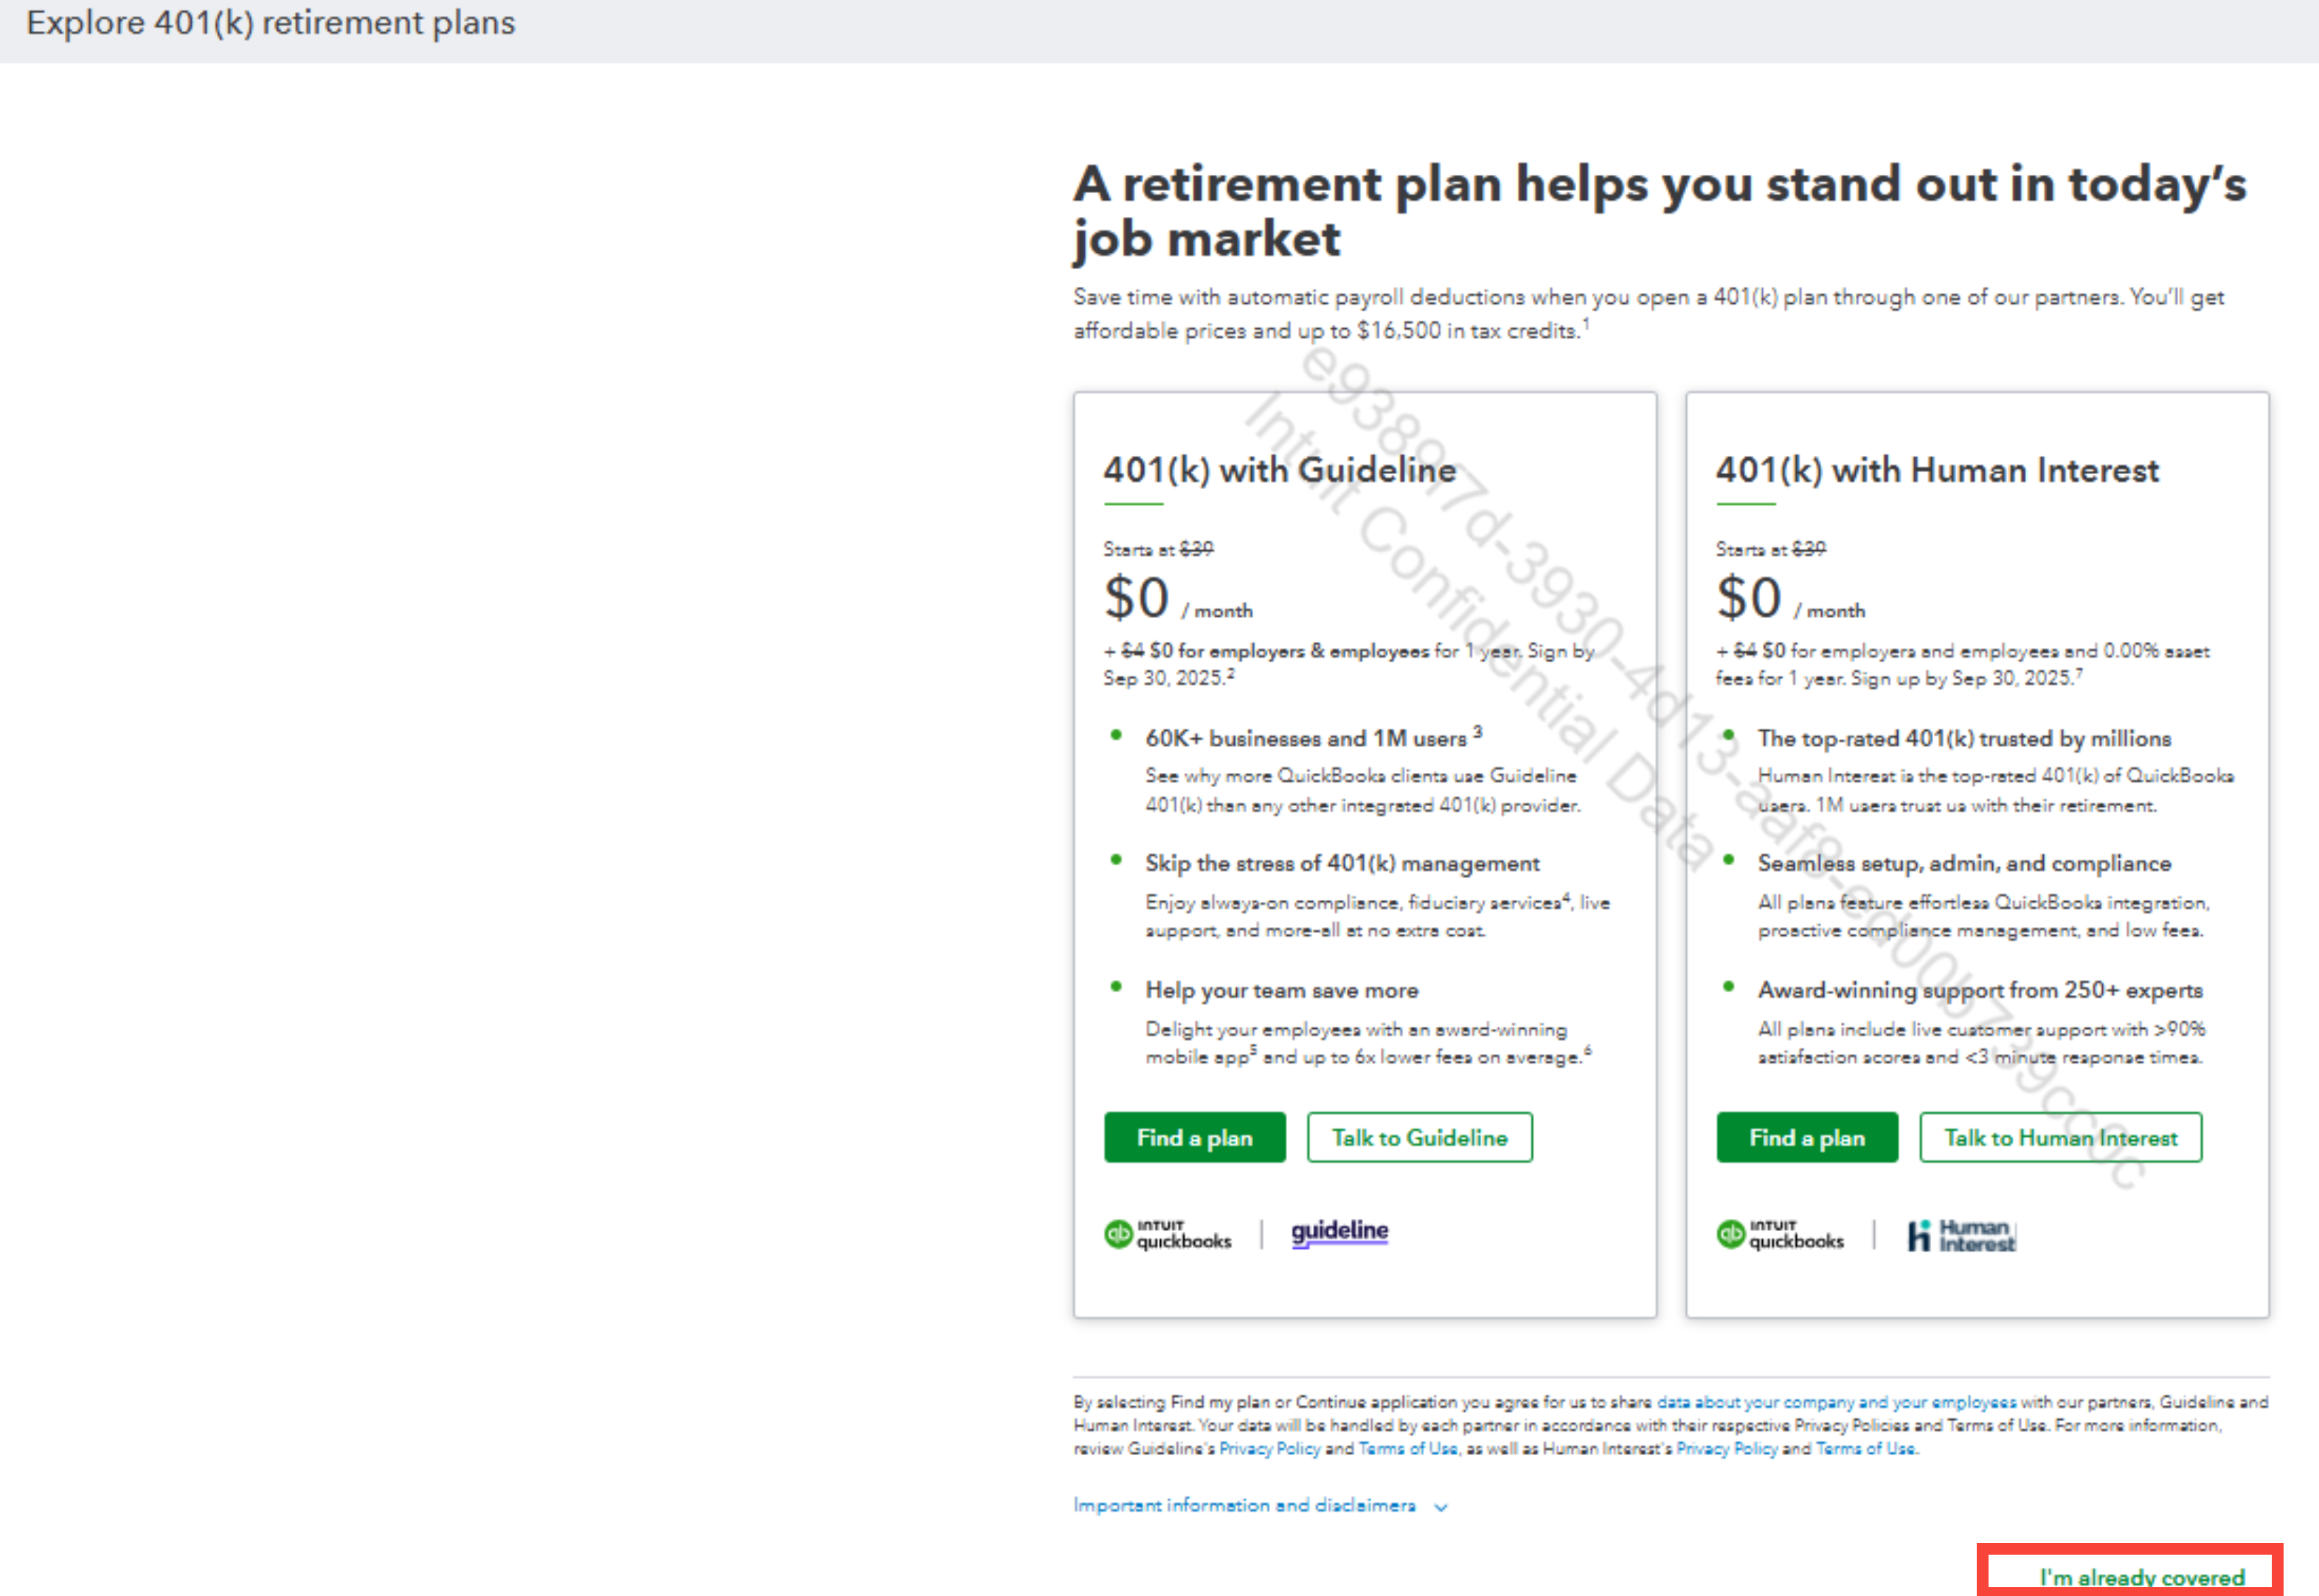Screen dimensions: 2319x1596
Task: Click QuickBooks logo in Human Interest card
Action: coord(1780,1235)
